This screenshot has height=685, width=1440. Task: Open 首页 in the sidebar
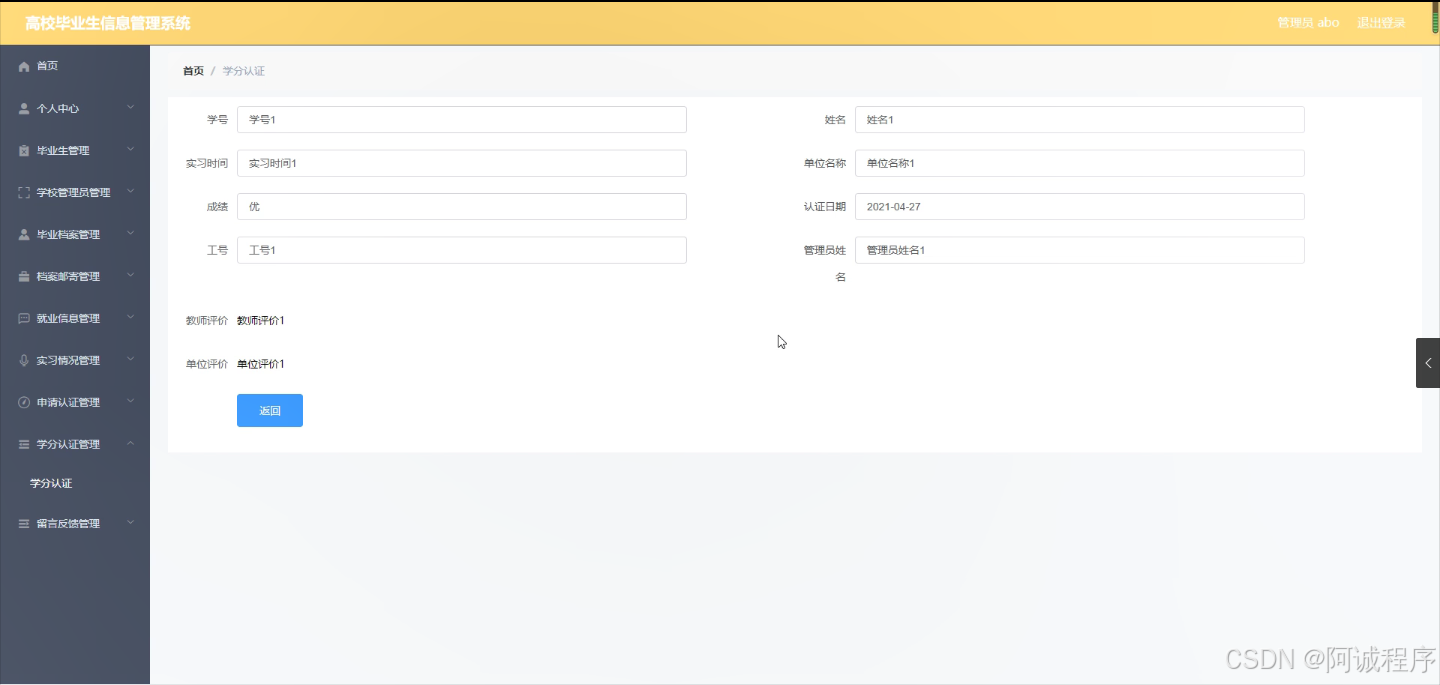75,66
